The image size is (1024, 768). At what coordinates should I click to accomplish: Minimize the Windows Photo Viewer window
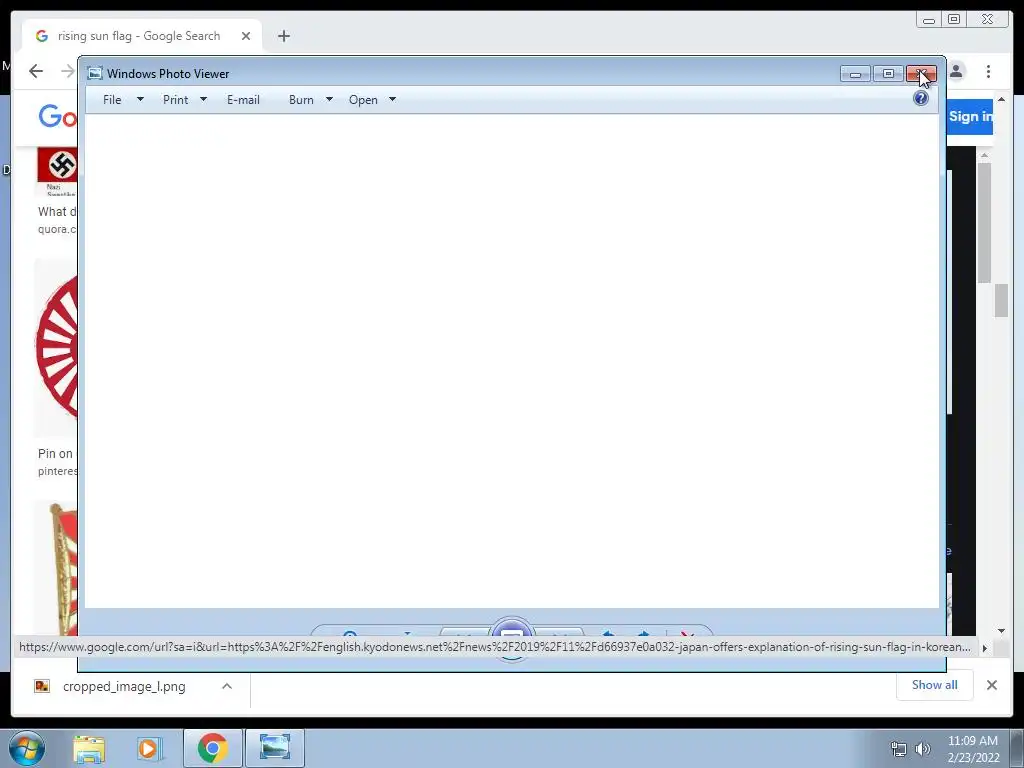pos(855,74)
